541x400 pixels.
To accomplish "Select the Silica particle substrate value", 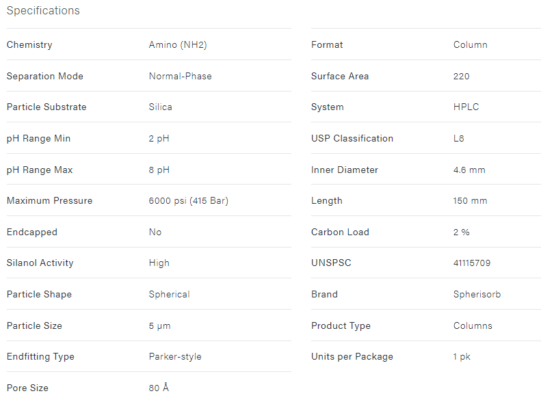I will point(160,107).
